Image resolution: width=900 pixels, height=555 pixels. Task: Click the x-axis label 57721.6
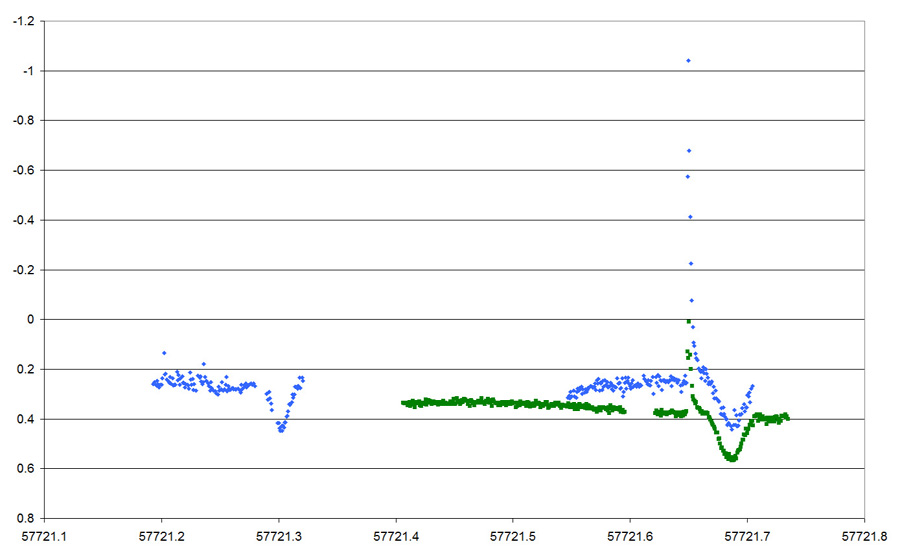click(x=630, y=537)
